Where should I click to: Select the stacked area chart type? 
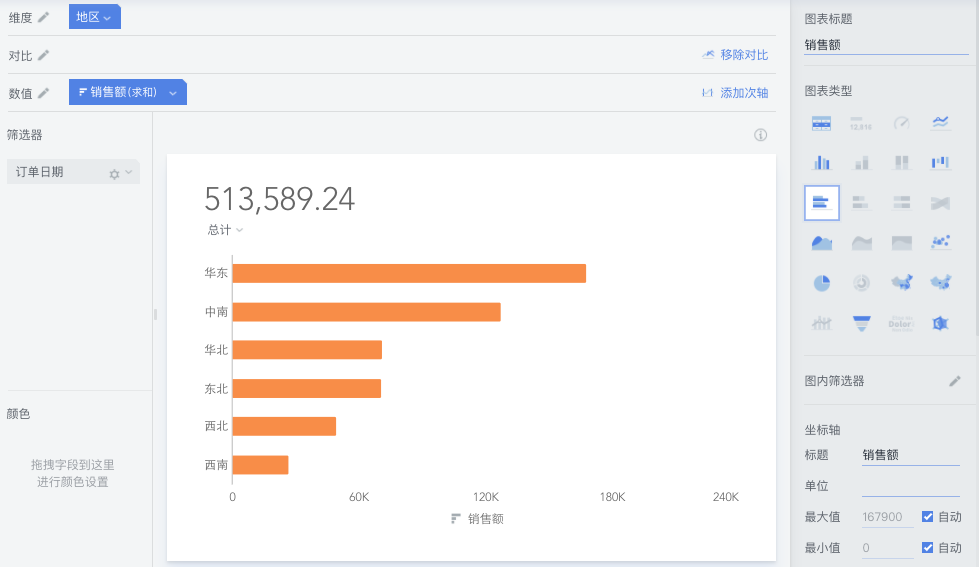(x=861, y=243)
